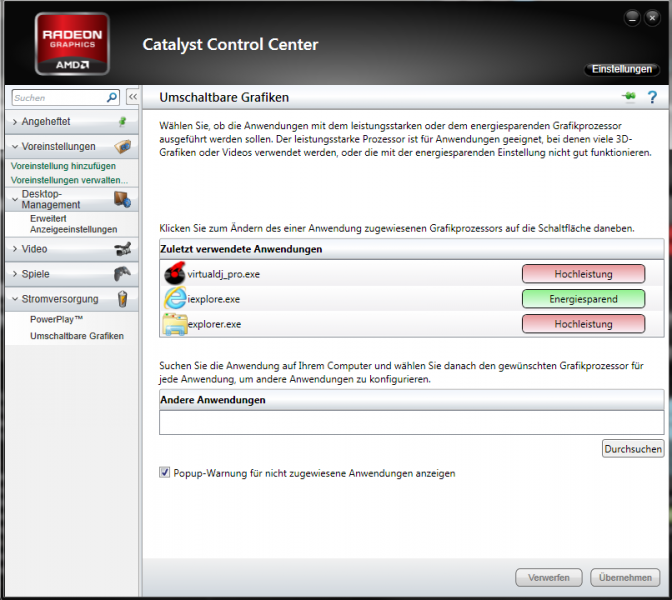672x600 pixels.
Task: Toggle popup warning for unassigned applications checkbox
Action: tap(164, 473)
